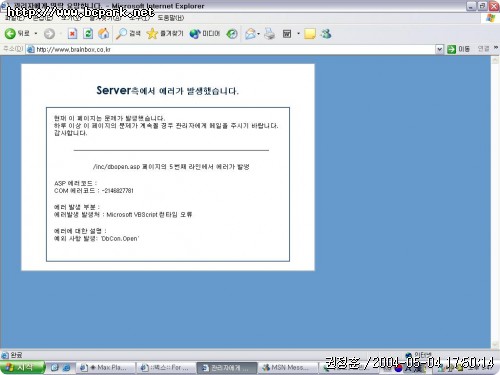
Task: Open Favorites (즐겨찾기) star button
Action: pos(165,33)
